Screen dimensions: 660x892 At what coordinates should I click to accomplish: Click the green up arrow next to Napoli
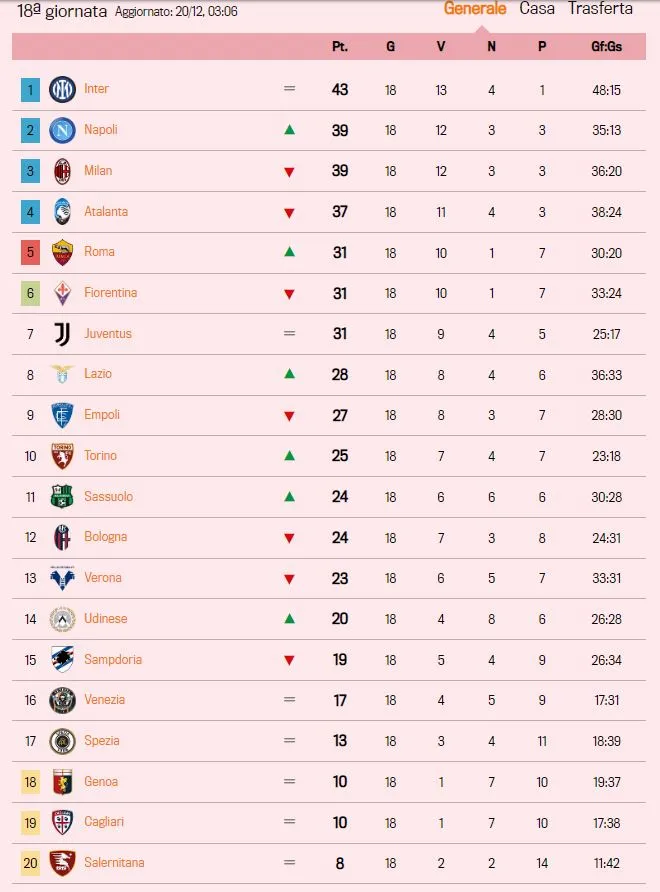tap(289, 129)
